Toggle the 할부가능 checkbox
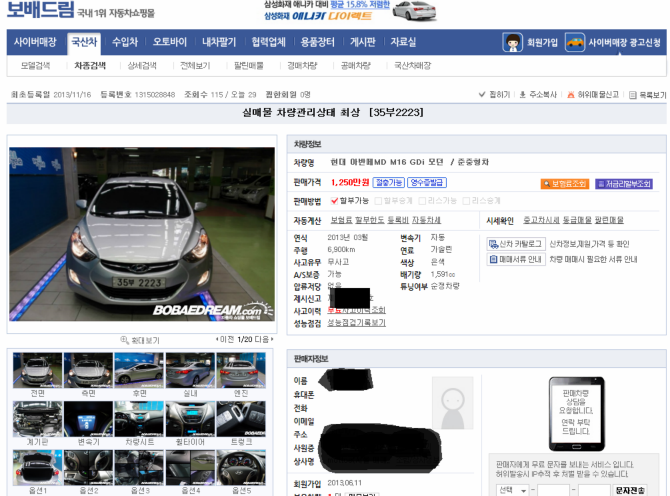Image resolution: width=670 pixels, height=496 pixels. click(335, 201)
